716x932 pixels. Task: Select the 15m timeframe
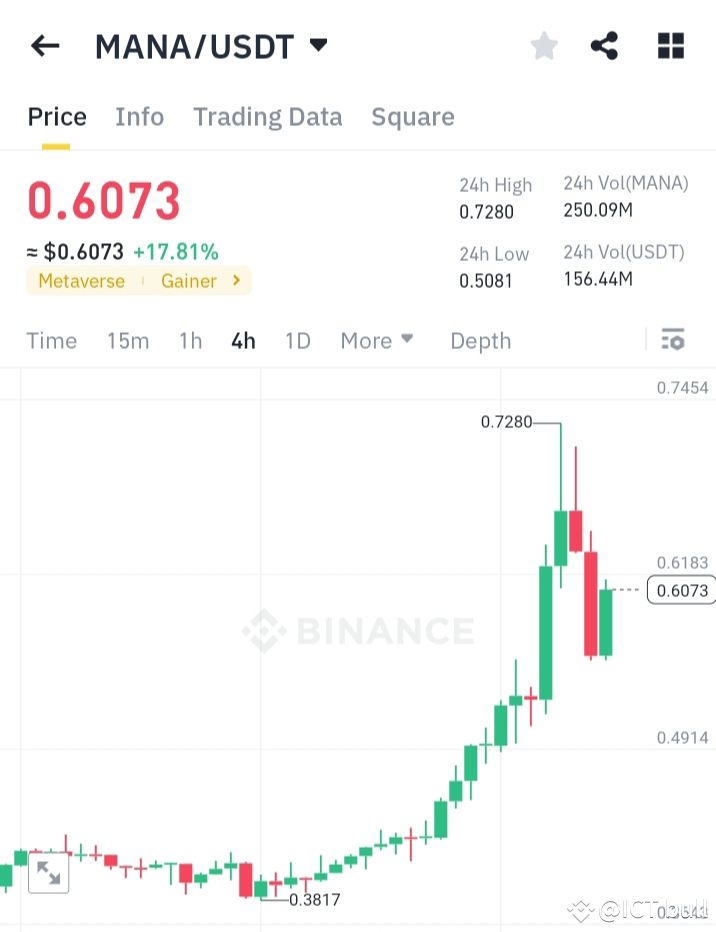128,341
